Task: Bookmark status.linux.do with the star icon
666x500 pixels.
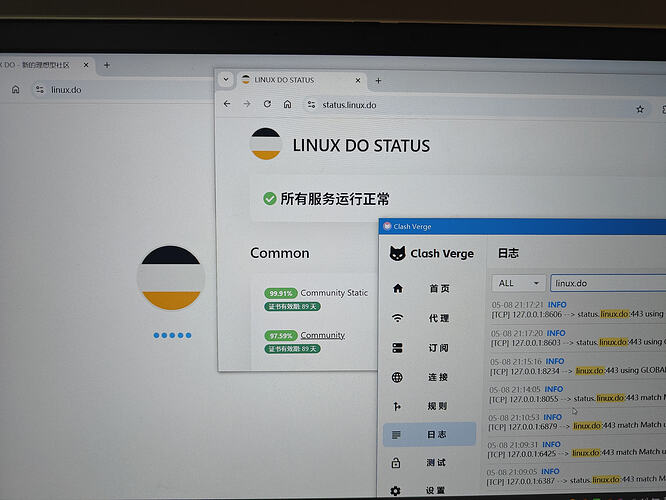Action: [640, 109]
